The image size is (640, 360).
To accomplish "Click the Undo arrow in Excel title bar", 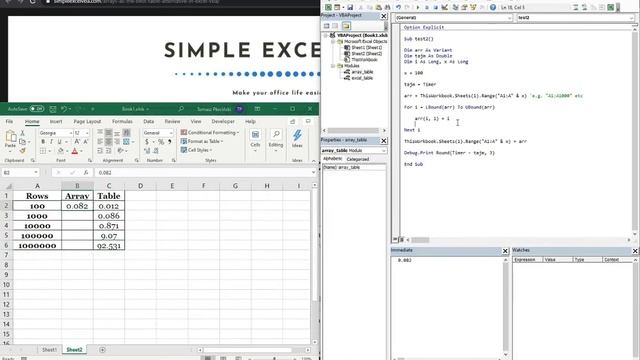I will tap(64, 109).
